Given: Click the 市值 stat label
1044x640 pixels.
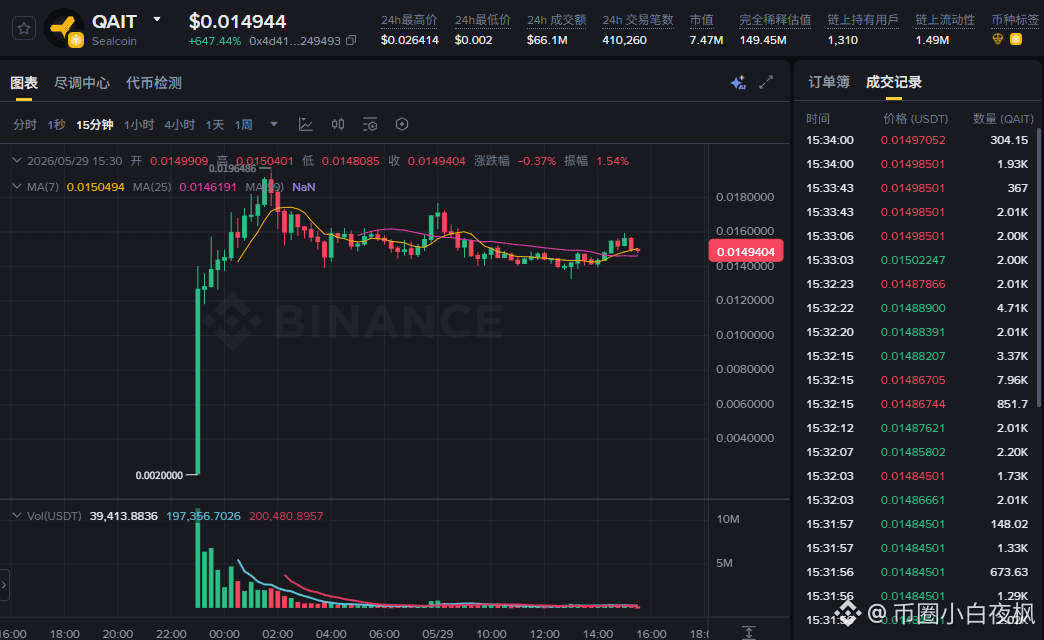Looking at the screenshot, I should (701, 20).
